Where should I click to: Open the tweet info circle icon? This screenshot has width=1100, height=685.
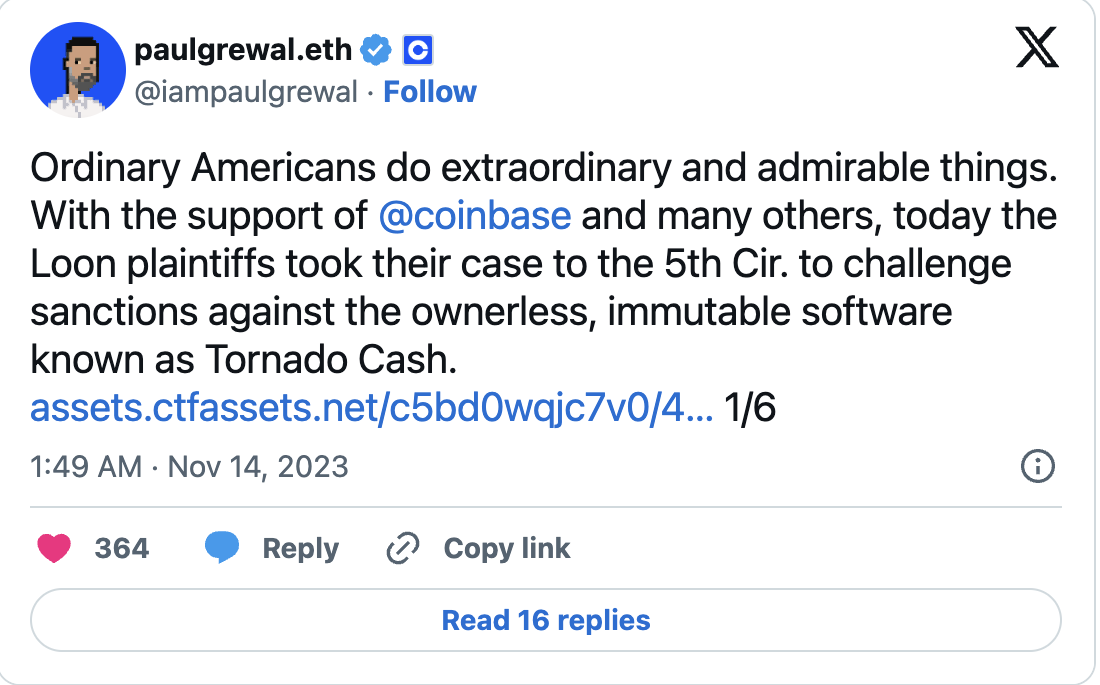coord(1037,466)
